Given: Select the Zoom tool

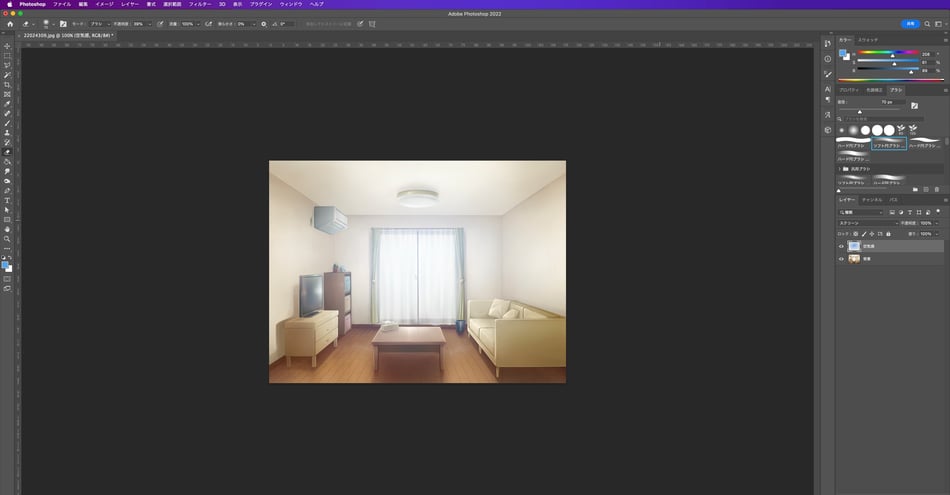Looking at the screenshot, I should click(x=7, y=239).
